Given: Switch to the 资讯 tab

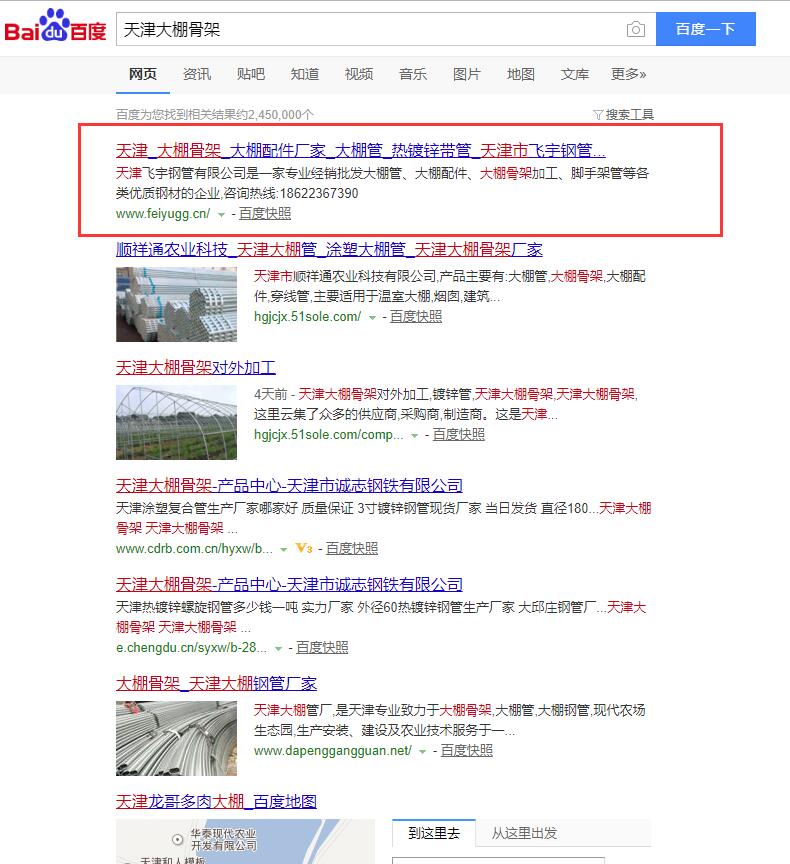Looking at the screenshot, I should click(197, 74).
